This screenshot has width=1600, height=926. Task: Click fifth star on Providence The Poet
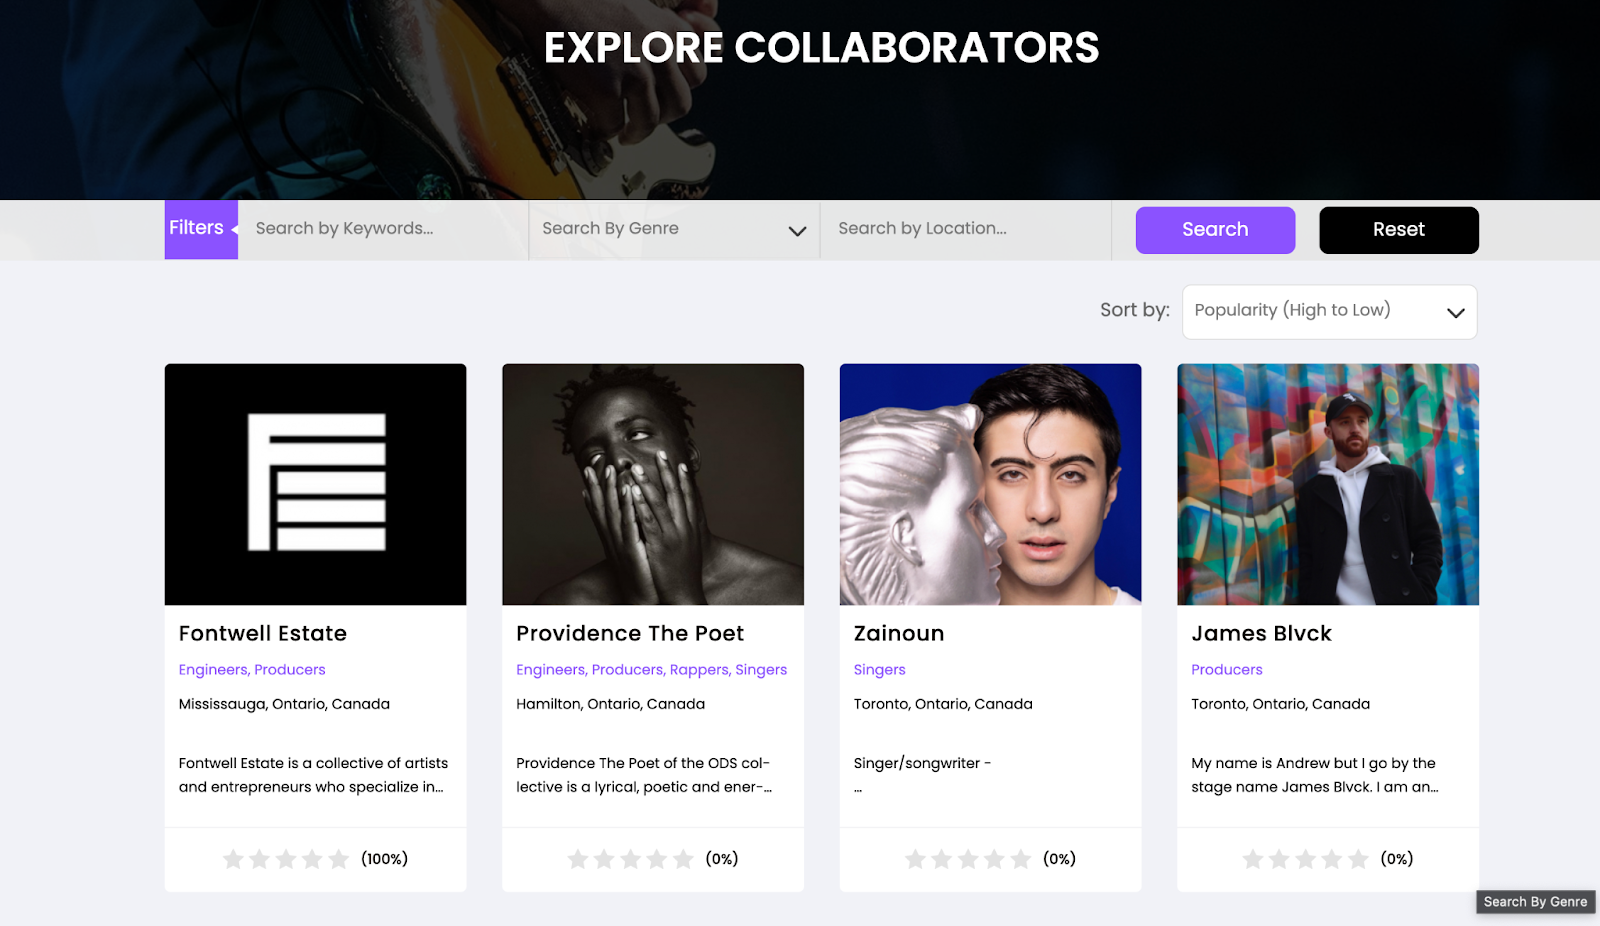pyautogui.click(x=683, y=859)
